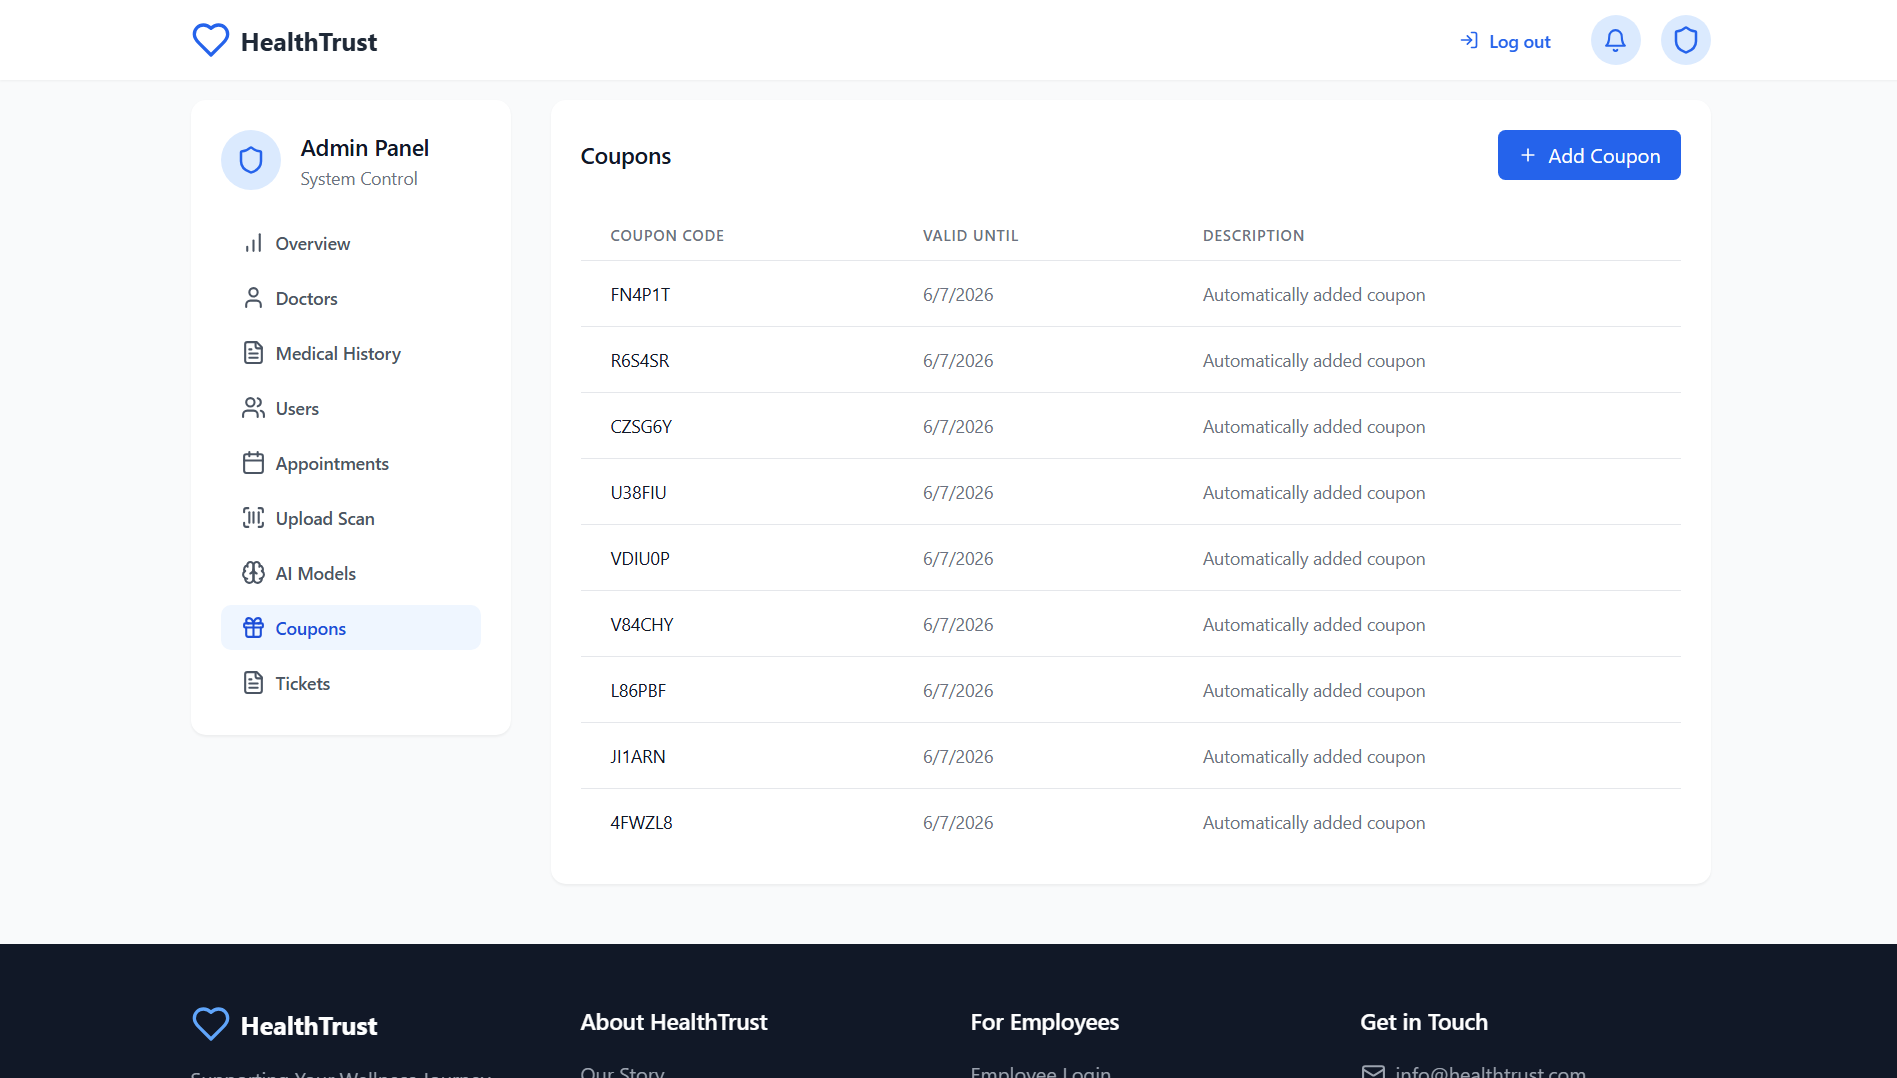The height and width of the screenshot is (1078, 1897).
Task: Click the HealthTrust heart logo in header
Action: 210,40
